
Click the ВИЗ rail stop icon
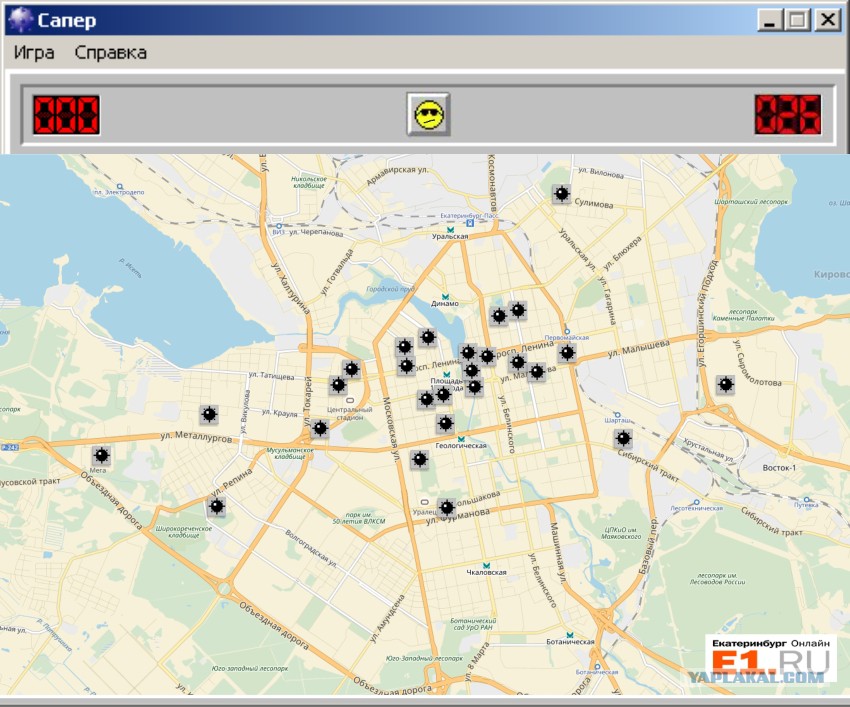279,226
